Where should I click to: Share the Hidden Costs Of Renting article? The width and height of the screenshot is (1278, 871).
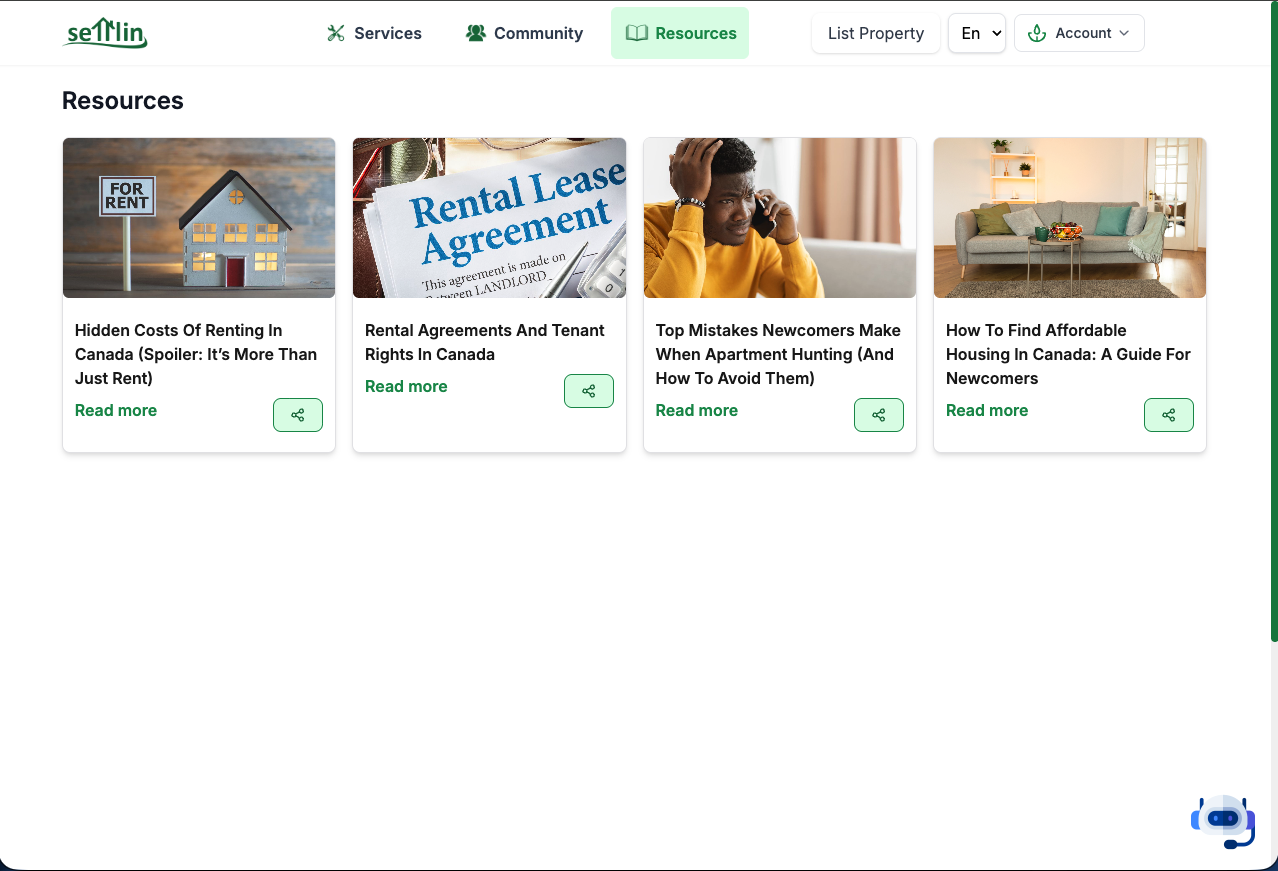point(298,415)
